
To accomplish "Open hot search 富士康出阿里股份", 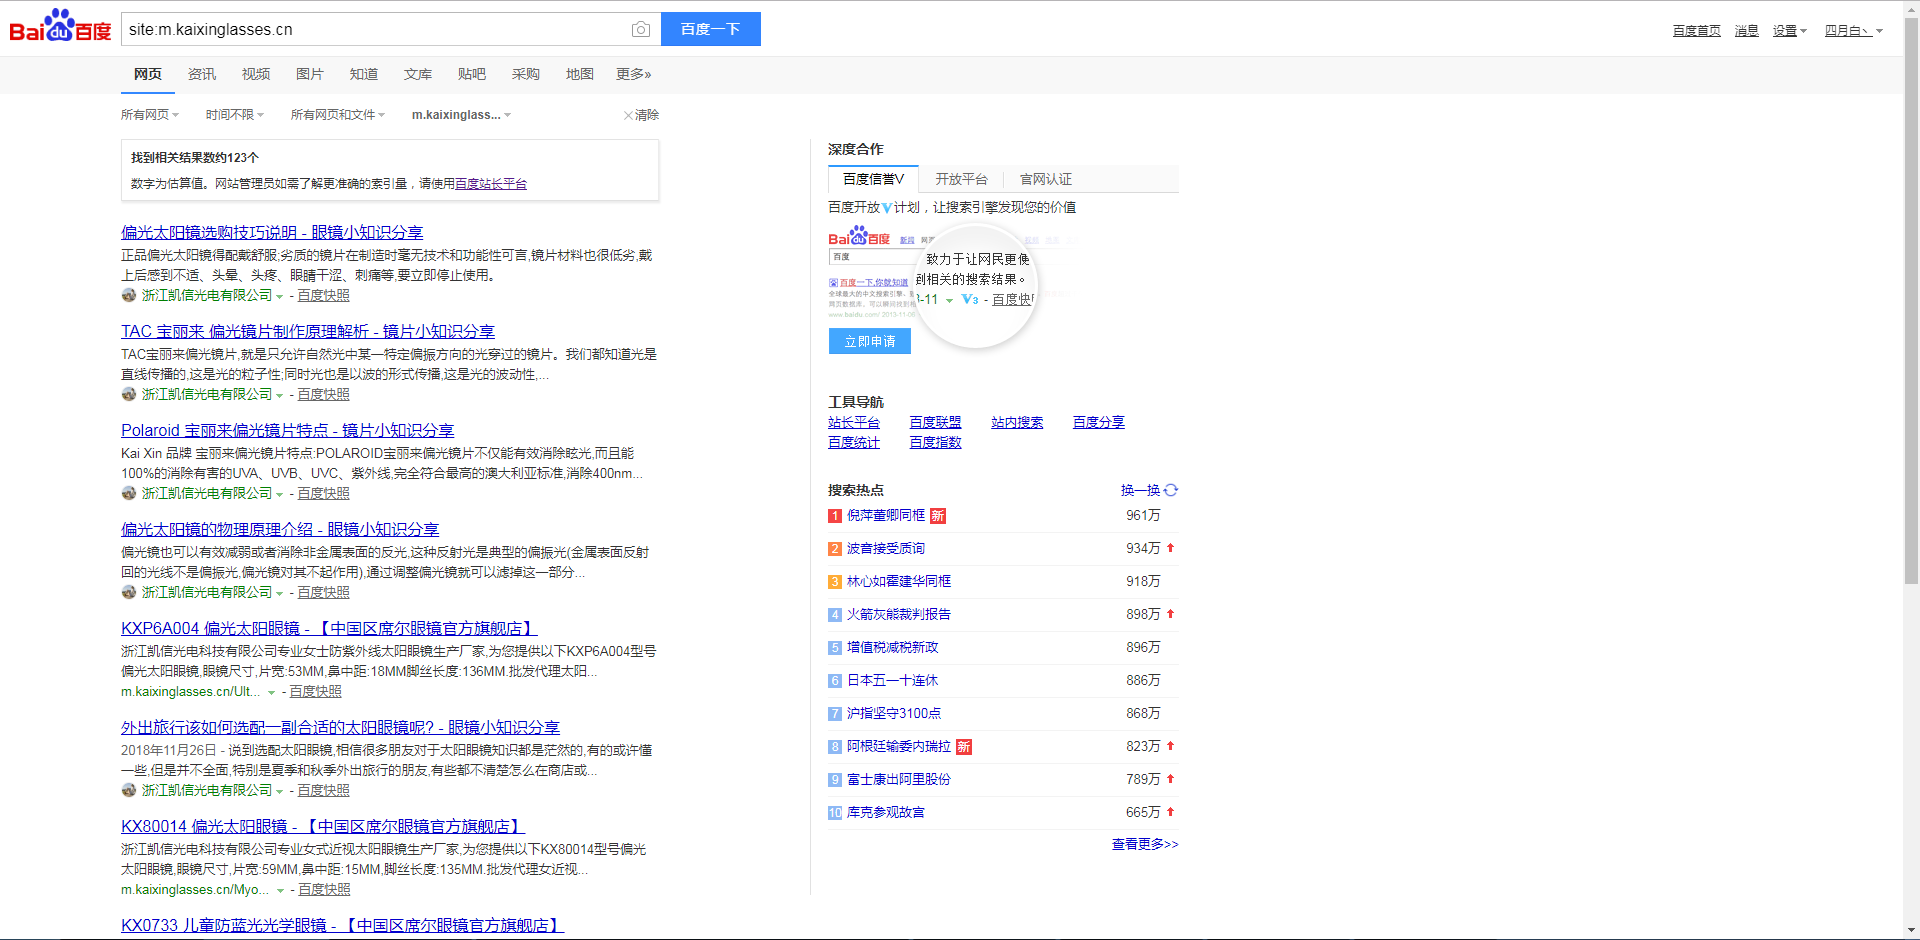I will 899,779.
